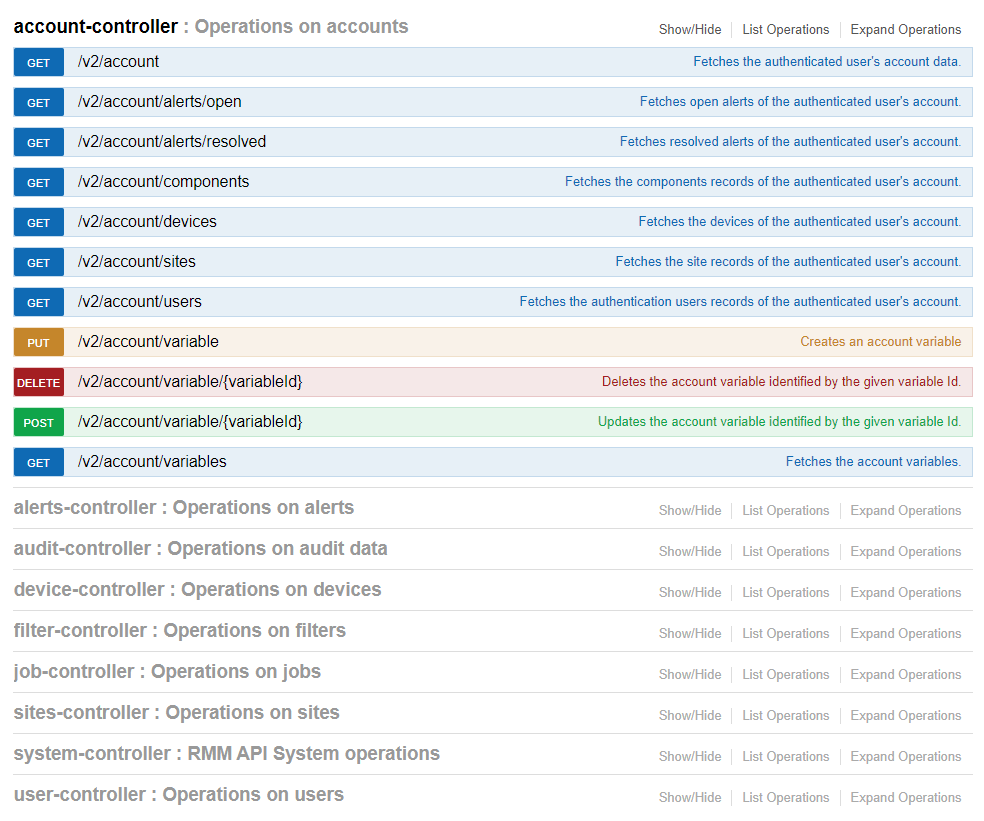
Task: Click the PUT badge for /v2/account/variable
Action: coord(38,342)
